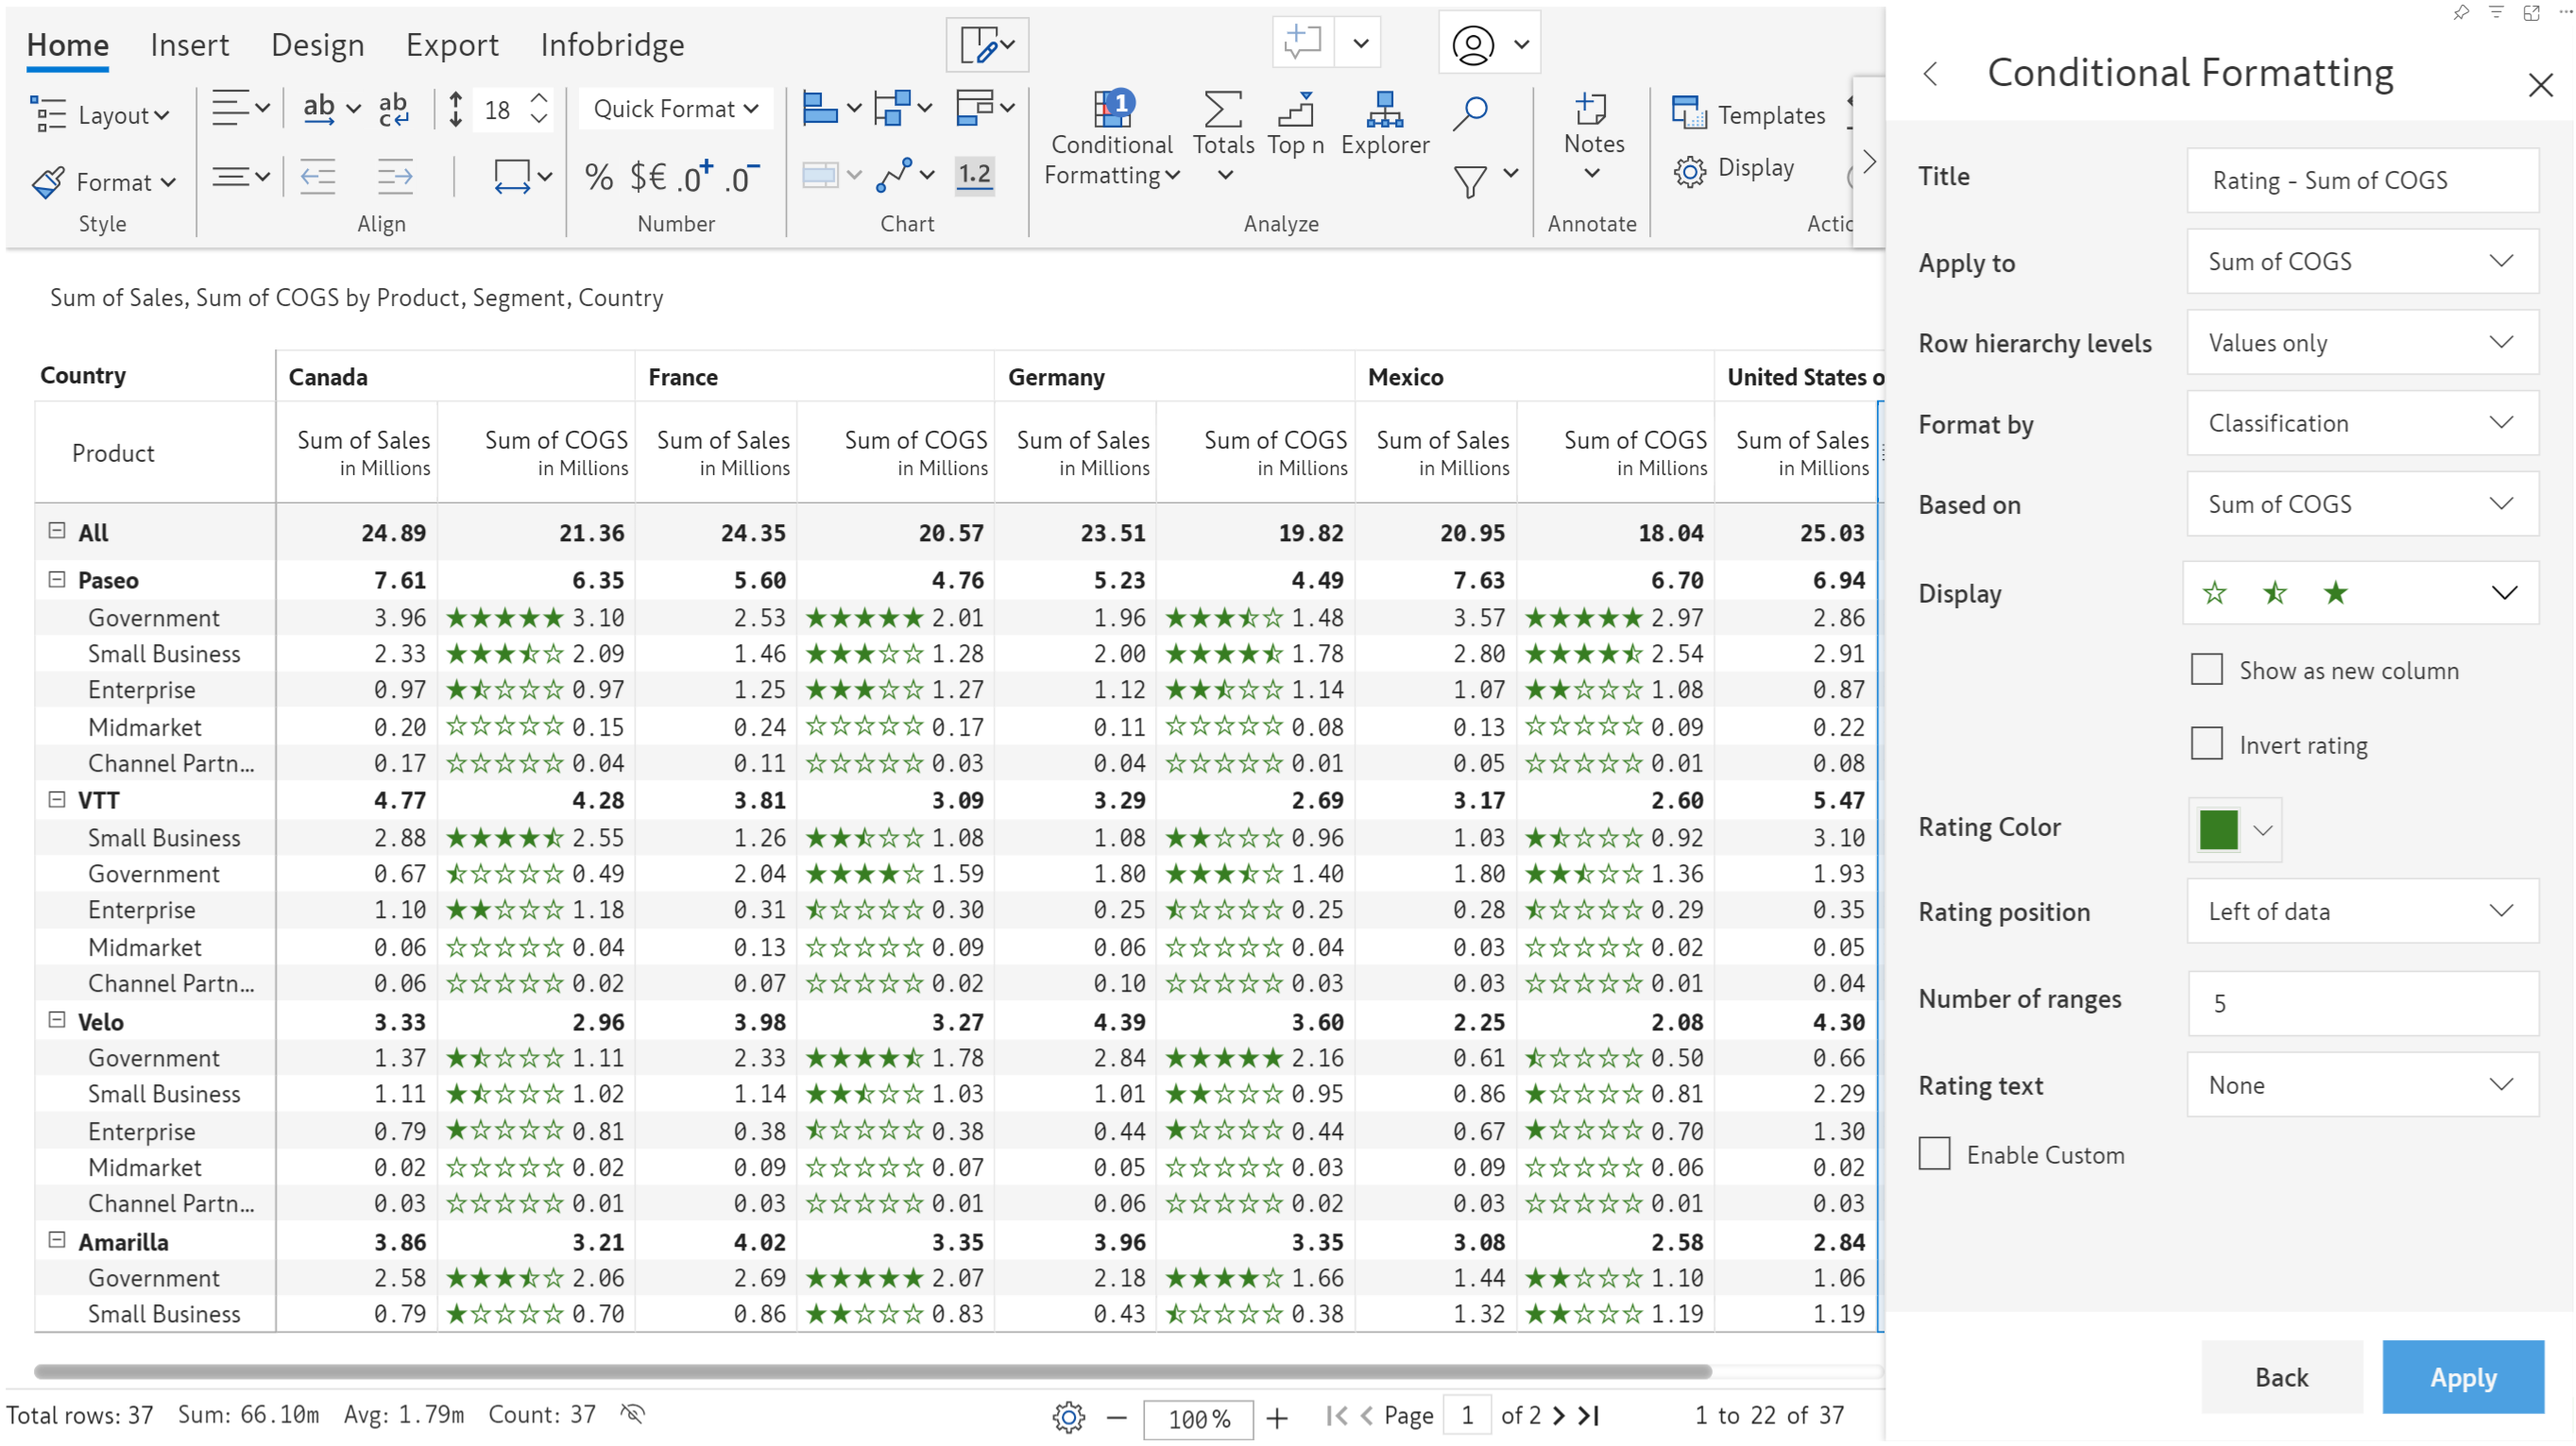Screen dimensions: 2576x1446
Task: Click the percentage number format icon
Action: point(598,178)
